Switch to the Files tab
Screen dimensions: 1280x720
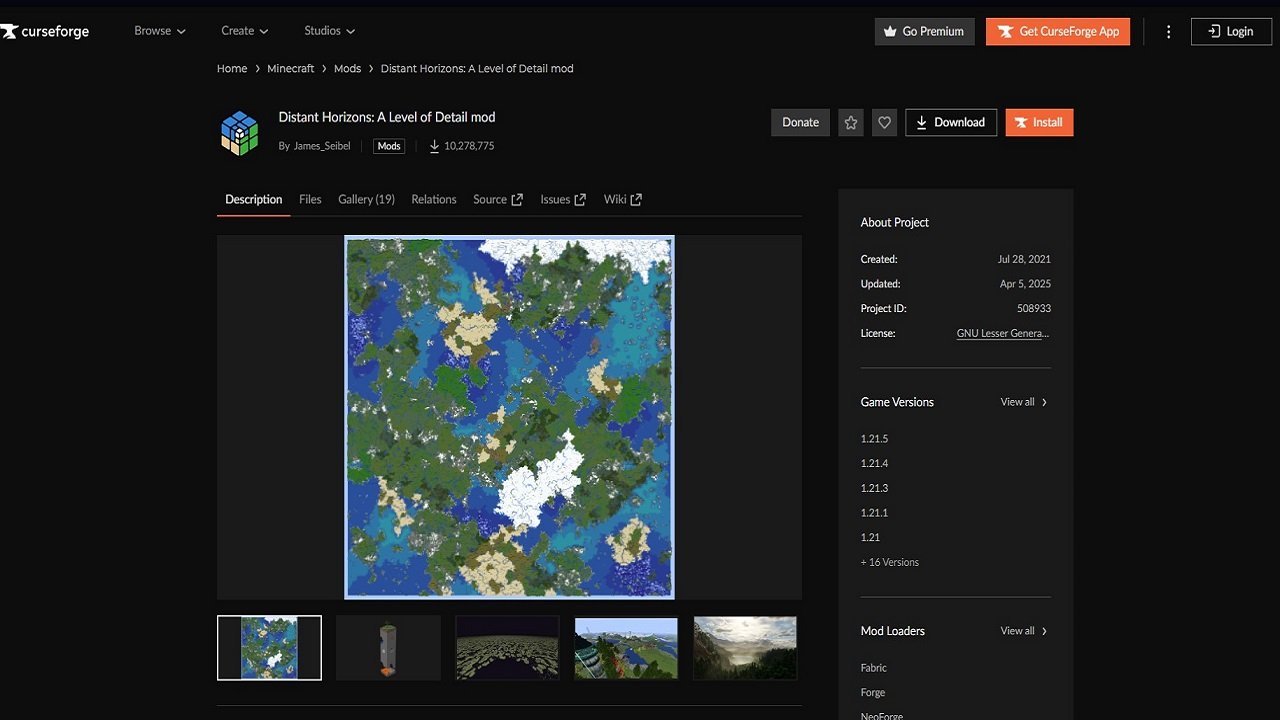310,199
